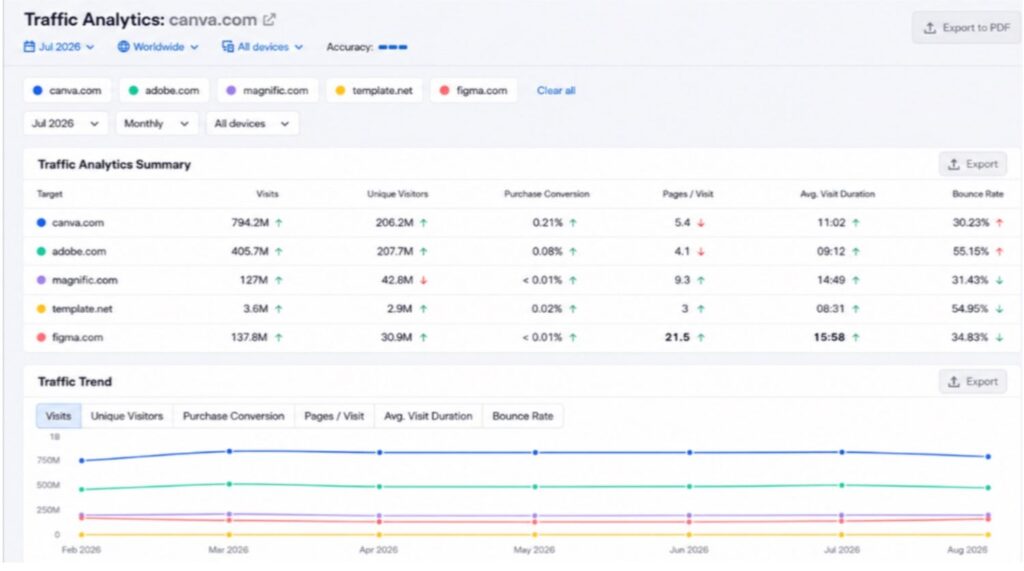Screen dimensions: 1024x571
Task: Select the template.net competitor chip
Action: pyautogui.click(x=374, y=91)
